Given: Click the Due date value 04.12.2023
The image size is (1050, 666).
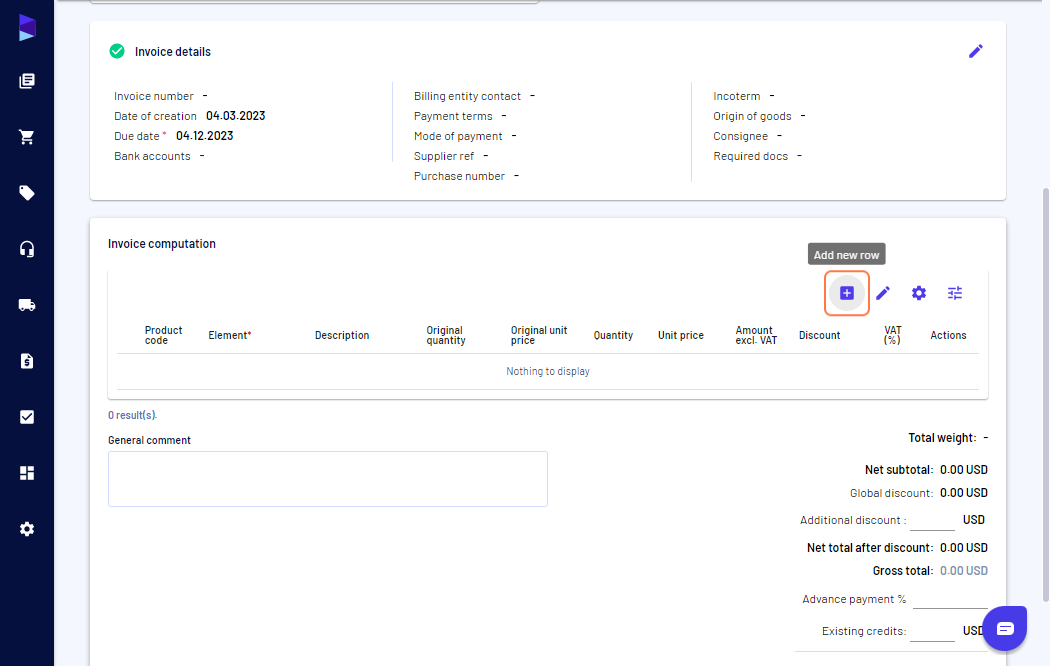Looking at the screenshot, I should tap(204, 136).
